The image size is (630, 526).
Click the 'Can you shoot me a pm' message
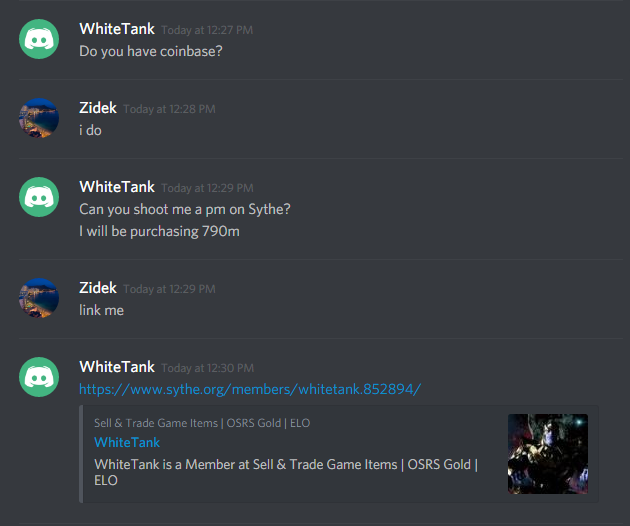[x=184, y=209]
